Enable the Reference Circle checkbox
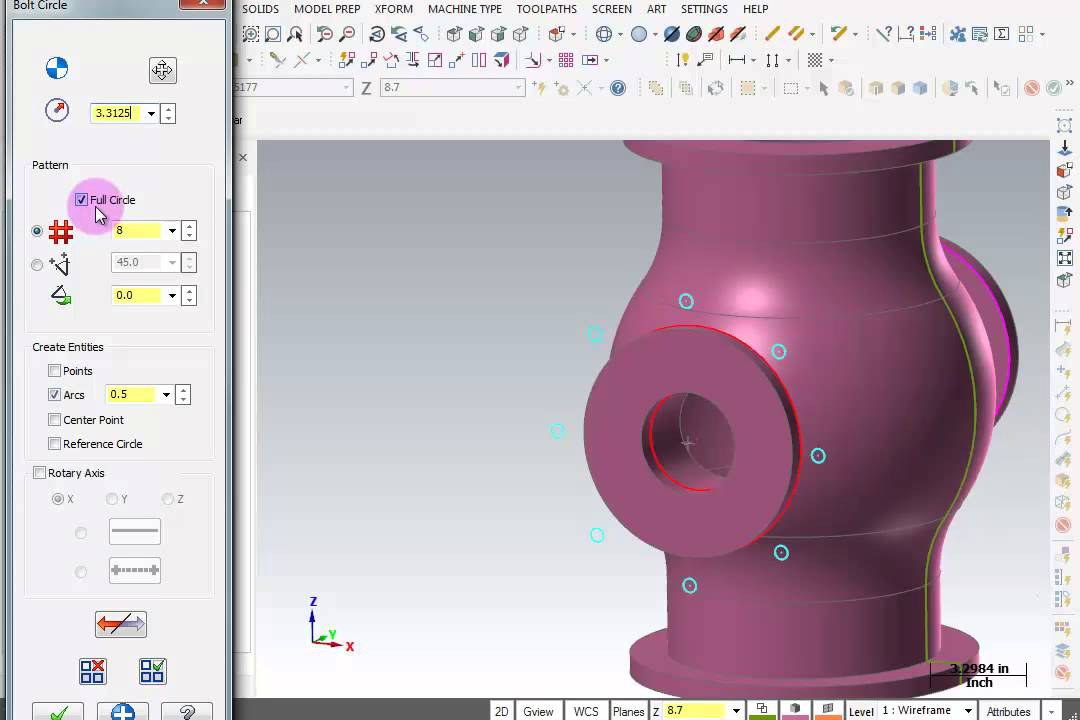Screen dimensions: 1080x720 [54, 444]
